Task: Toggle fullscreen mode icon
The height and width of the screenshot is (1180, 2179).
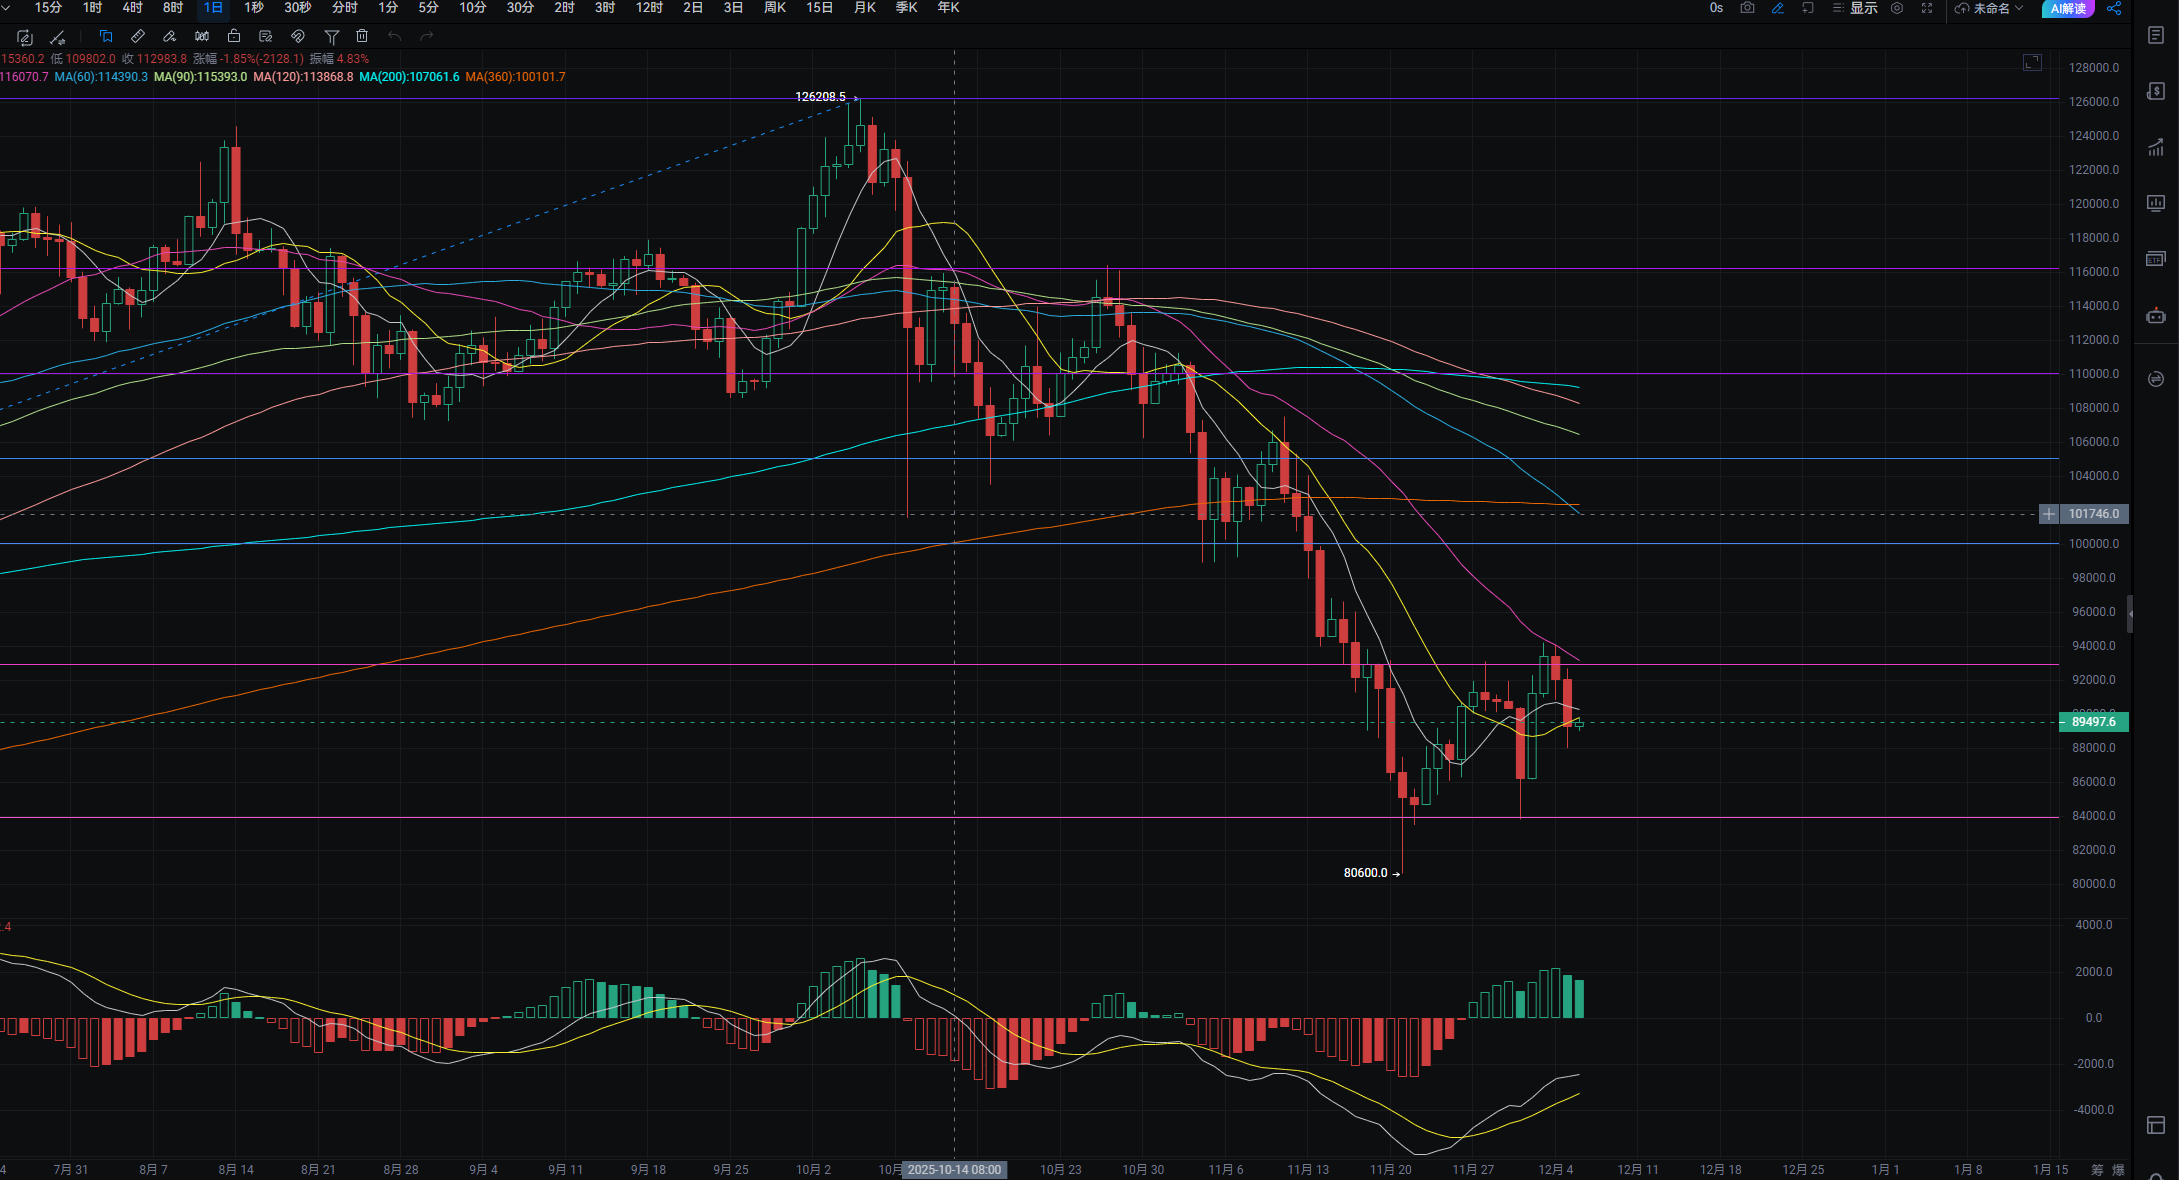Action: 1927,8
